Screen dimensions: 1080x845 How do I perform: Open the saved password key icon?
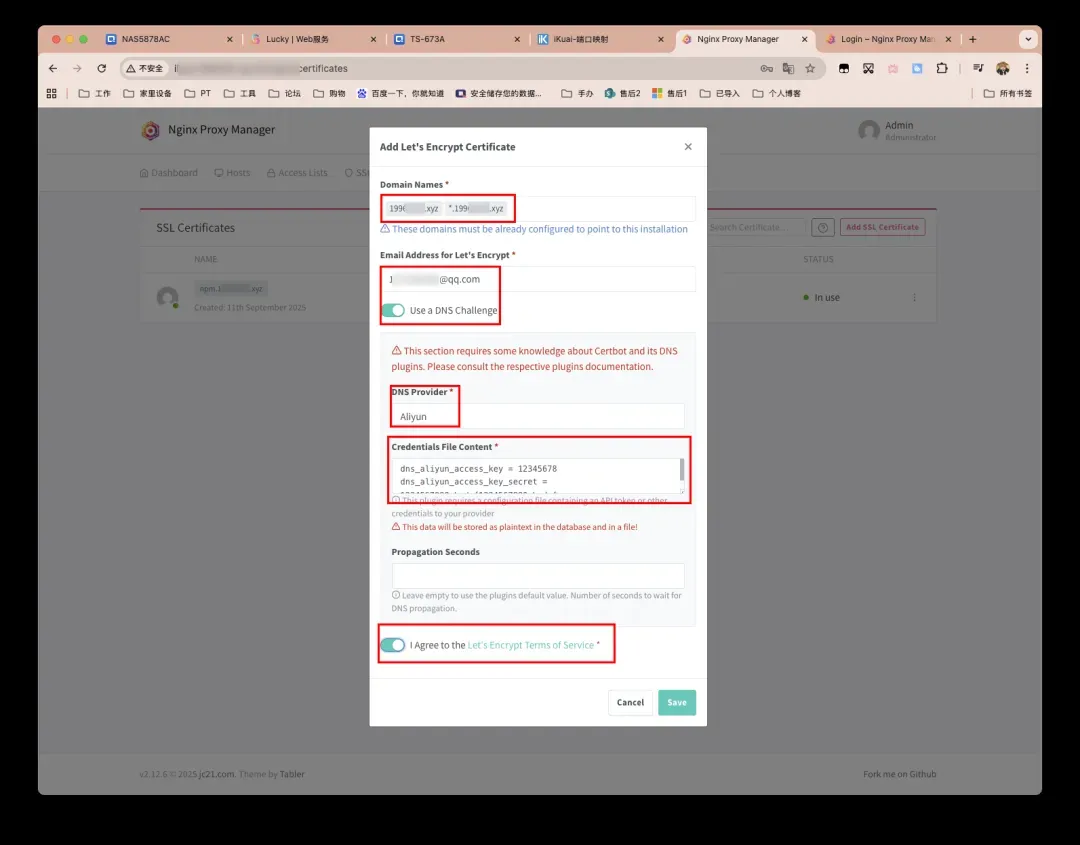[766, 68]
